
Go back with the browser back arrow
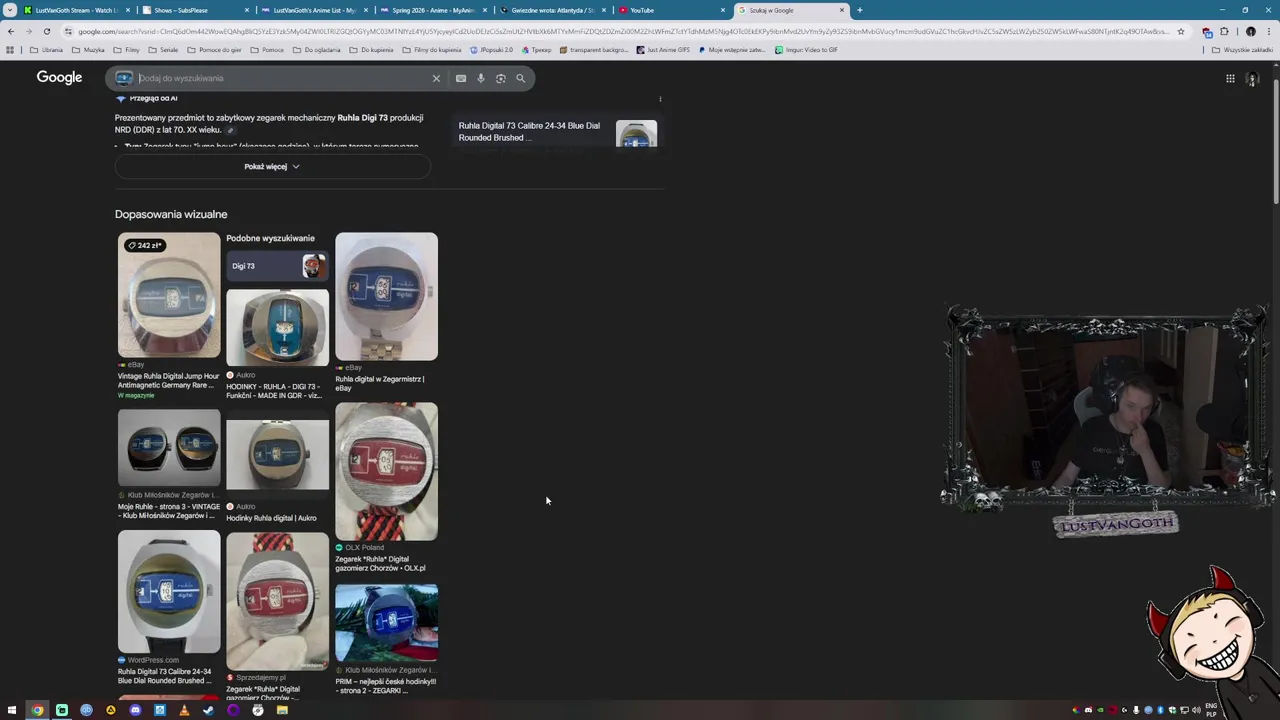point(11,31)
